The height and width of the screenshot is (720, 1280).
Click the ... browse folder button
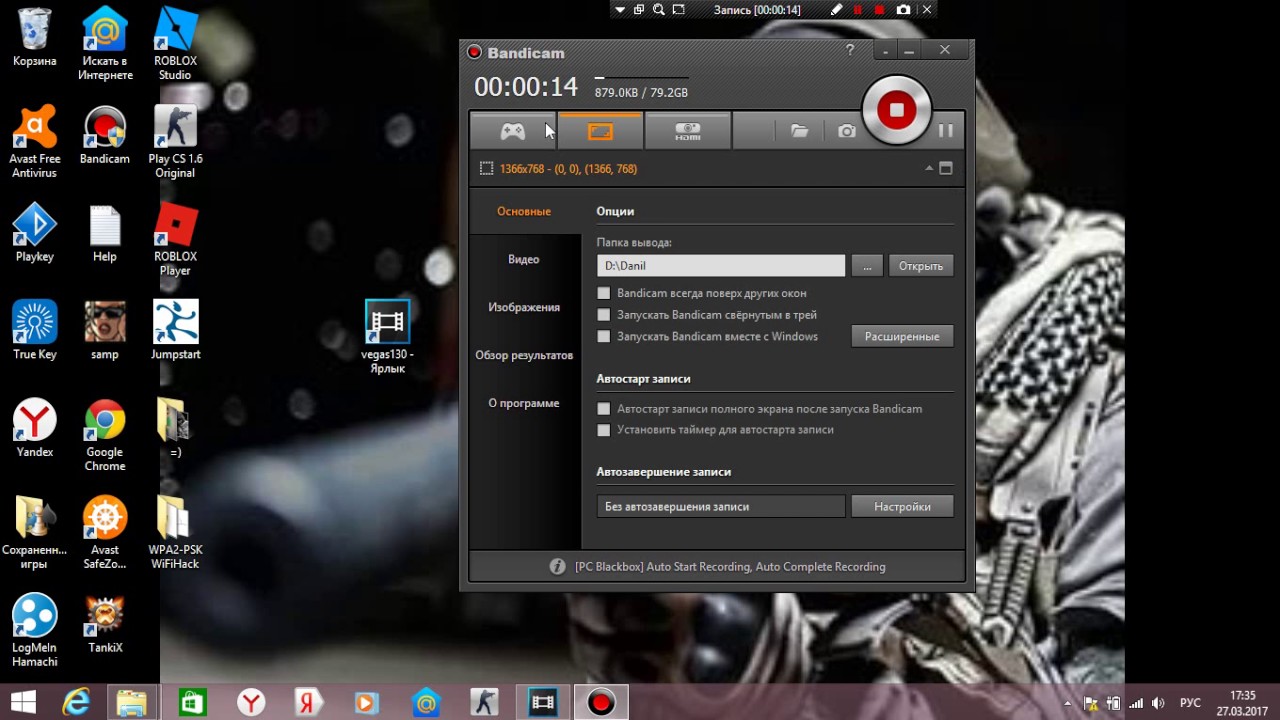867,266
